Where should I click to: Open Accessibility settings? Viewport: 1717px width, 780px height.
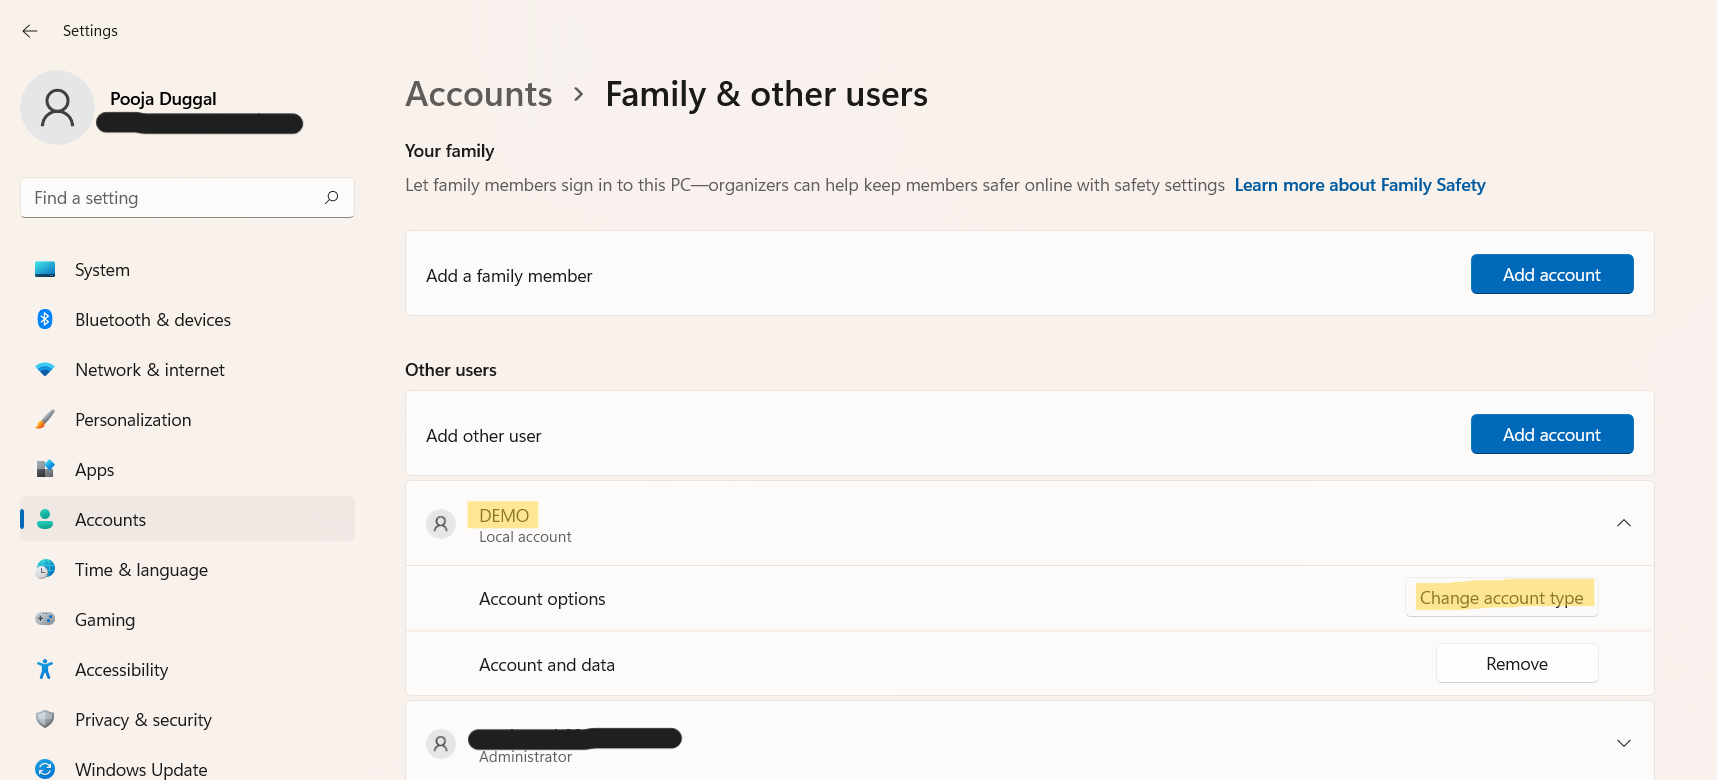click(x=121, y=670)
